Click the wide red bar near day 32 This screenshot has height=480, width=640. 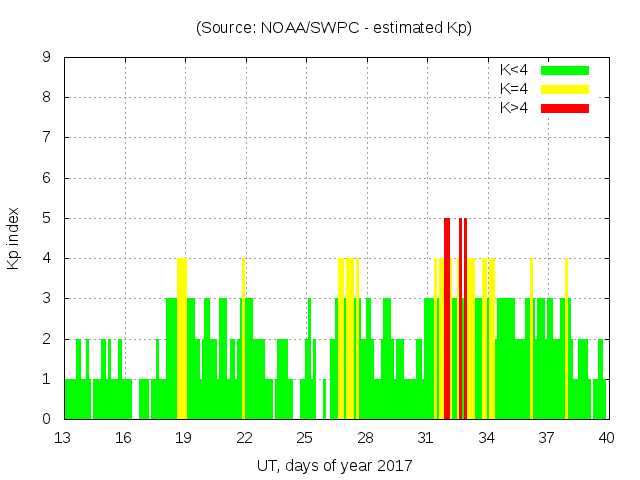[447, 318]
